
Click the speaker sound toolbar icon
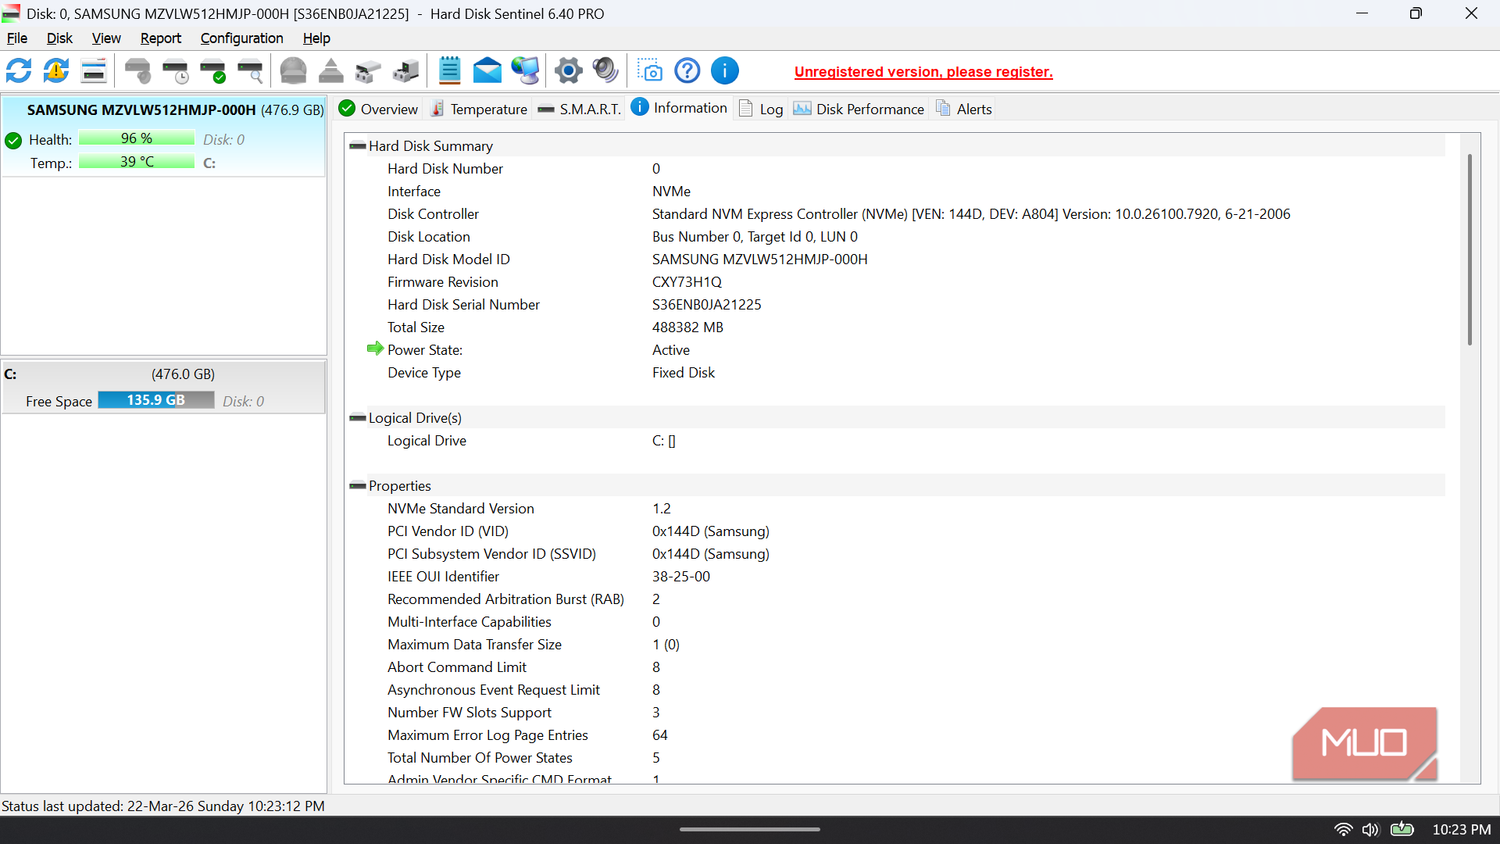606,71
